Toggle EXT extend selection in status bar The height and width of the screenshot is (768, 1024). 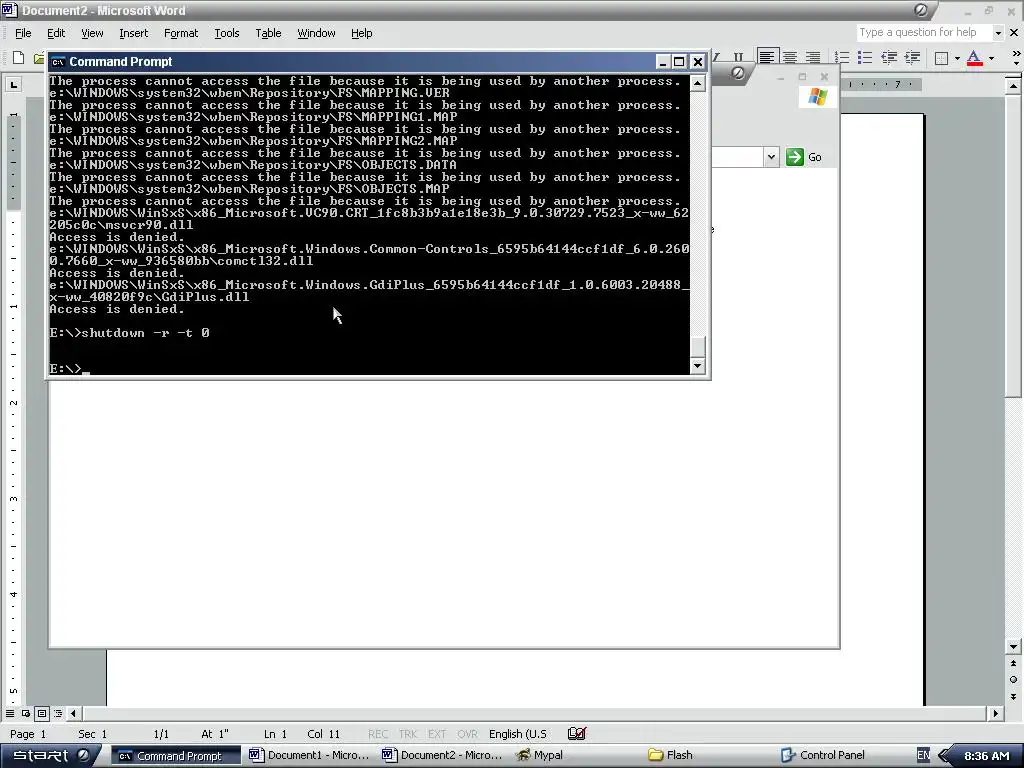437,734
